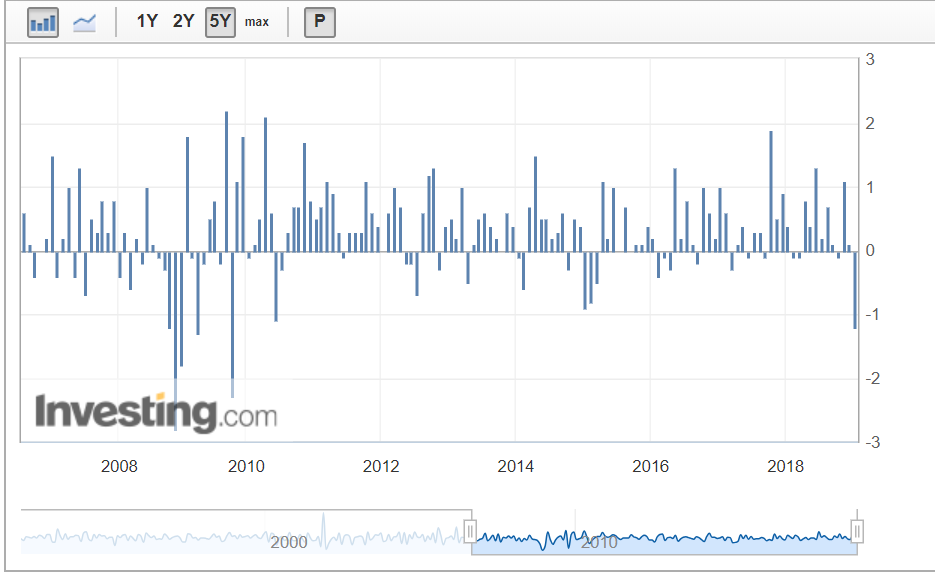
Task: Select the max time range
Action: point(256,22)
